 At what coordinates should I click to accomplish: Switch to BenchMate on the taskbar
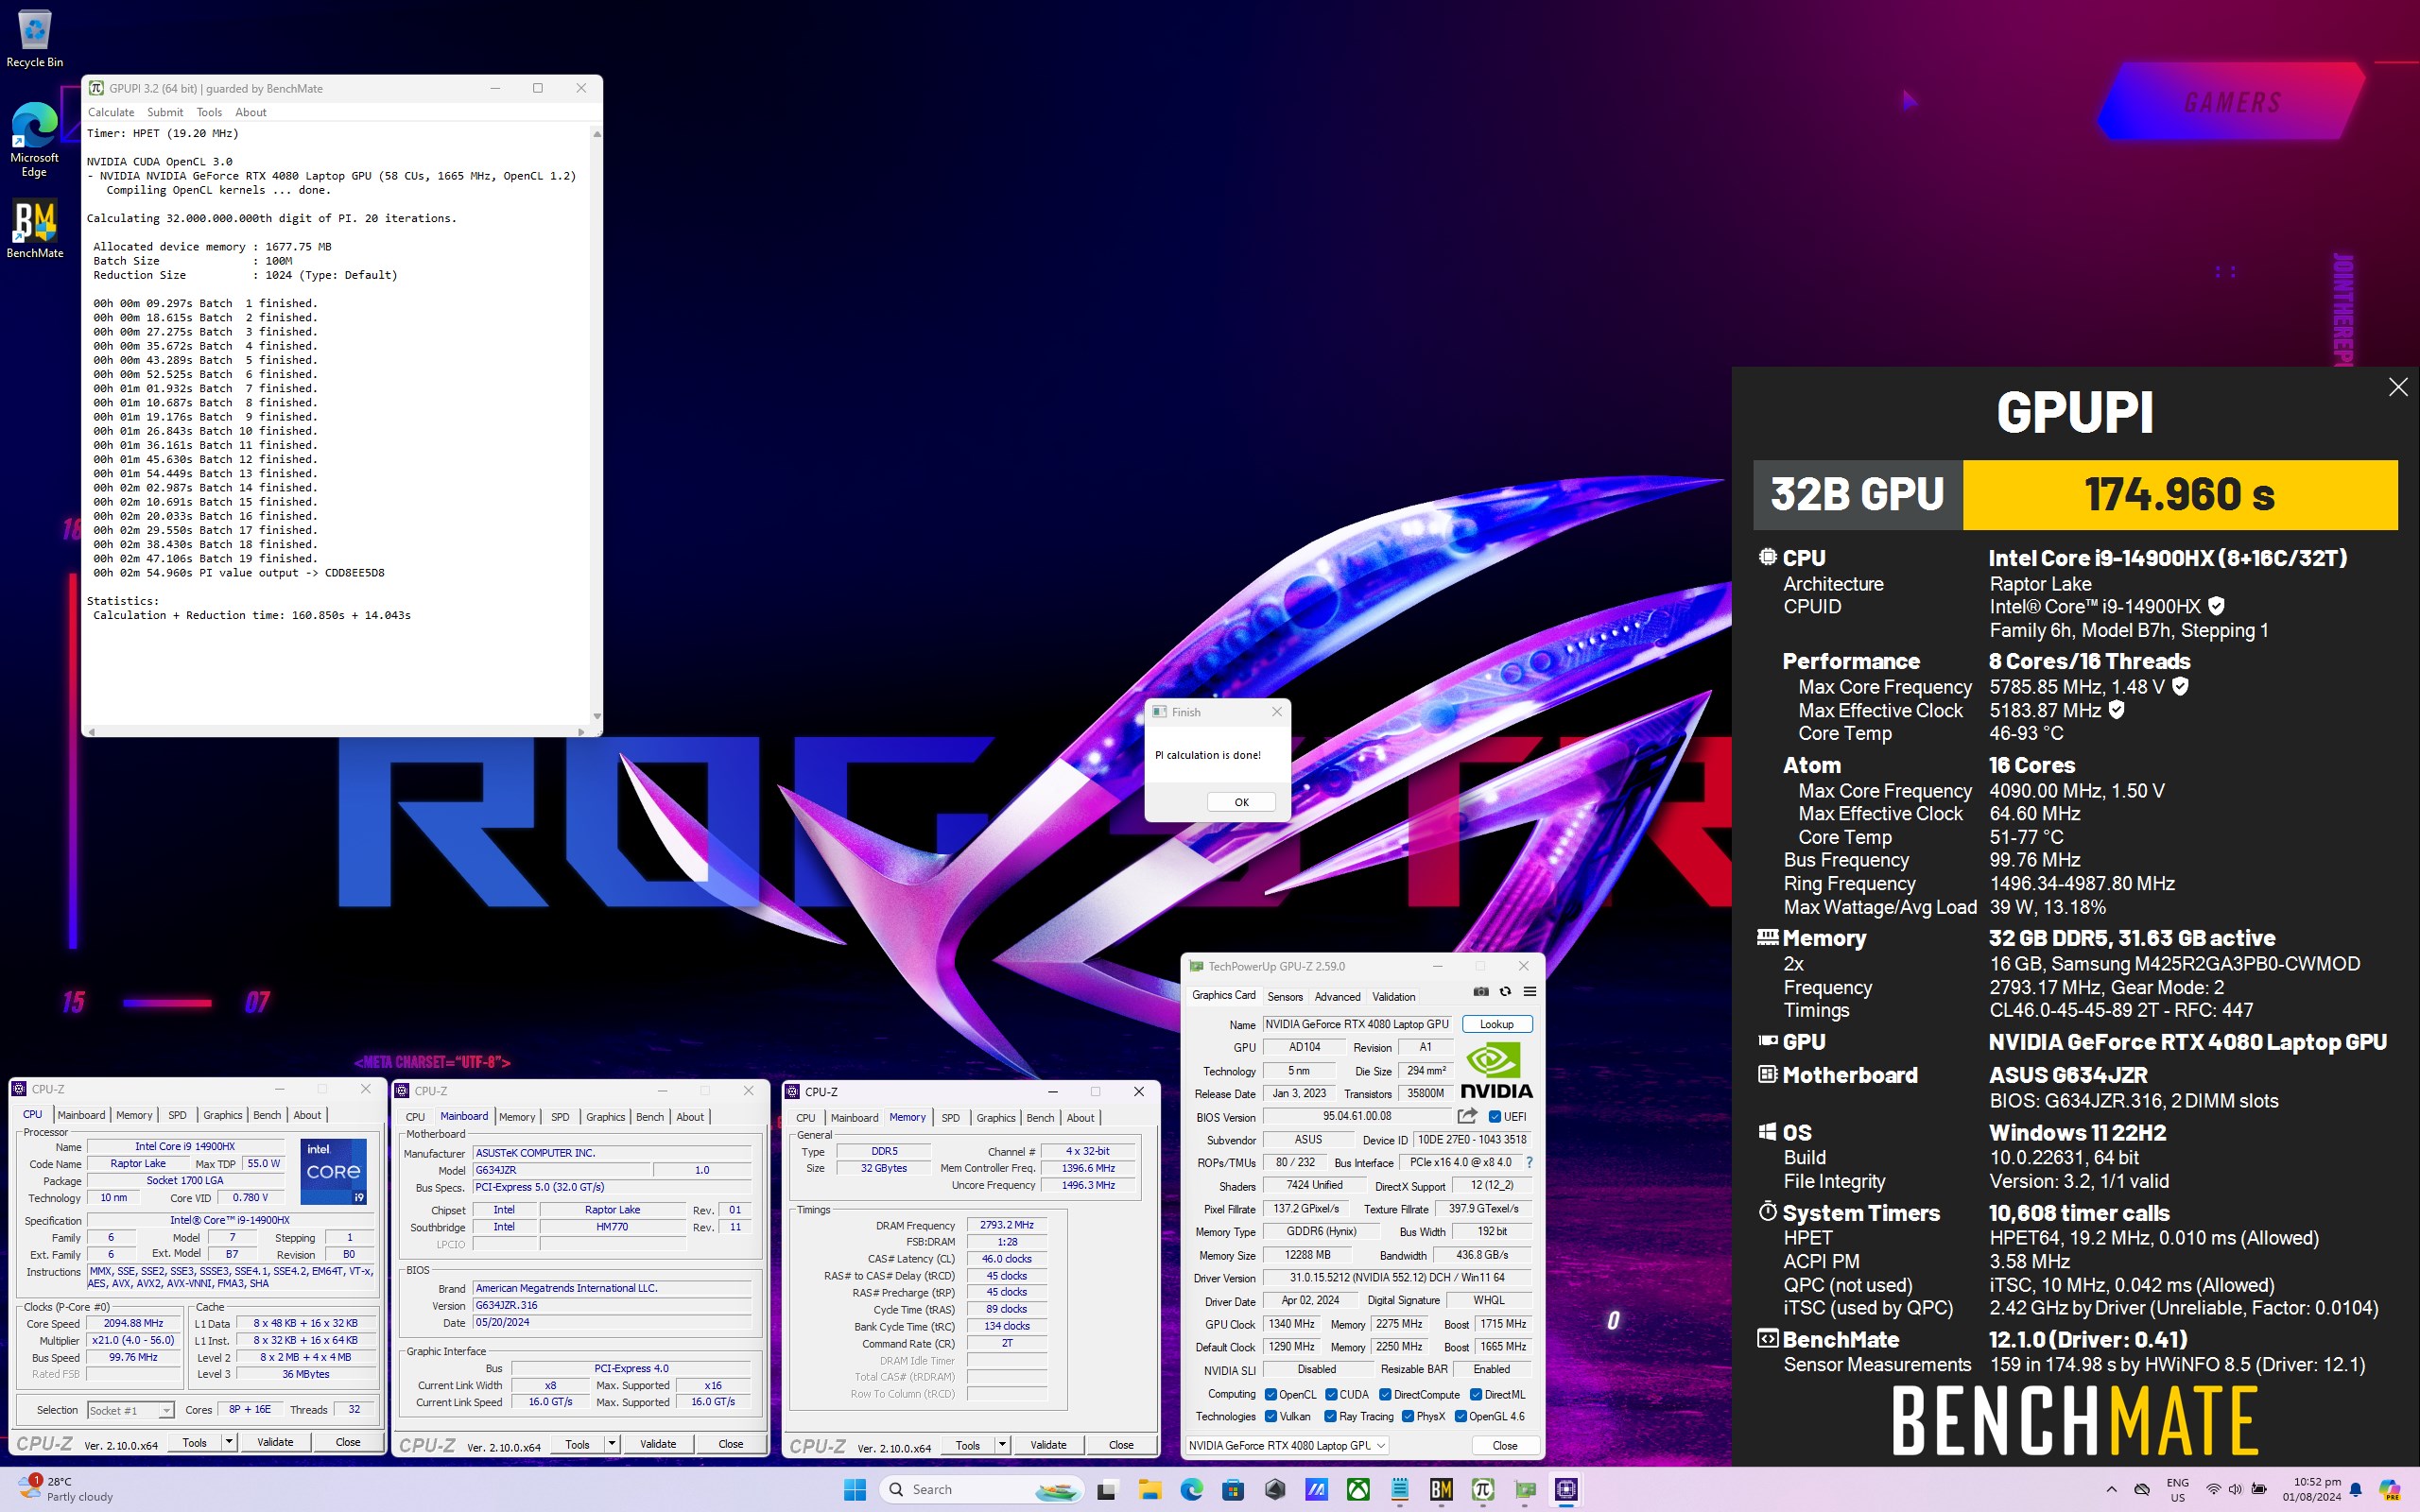(1441, 1489)
